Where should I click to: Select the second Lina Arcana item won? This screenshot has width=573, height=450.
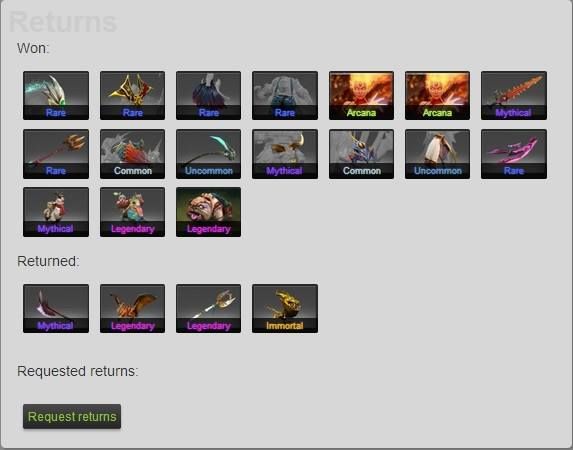[437, 95]
